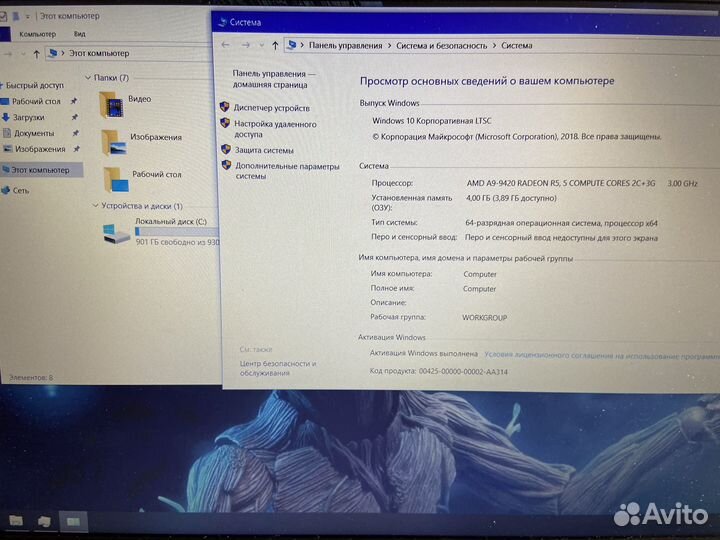The image size is (720, 540).
Task: Click product code 00425-00000-00002-AA314
Action: click(x=463, y=371)
